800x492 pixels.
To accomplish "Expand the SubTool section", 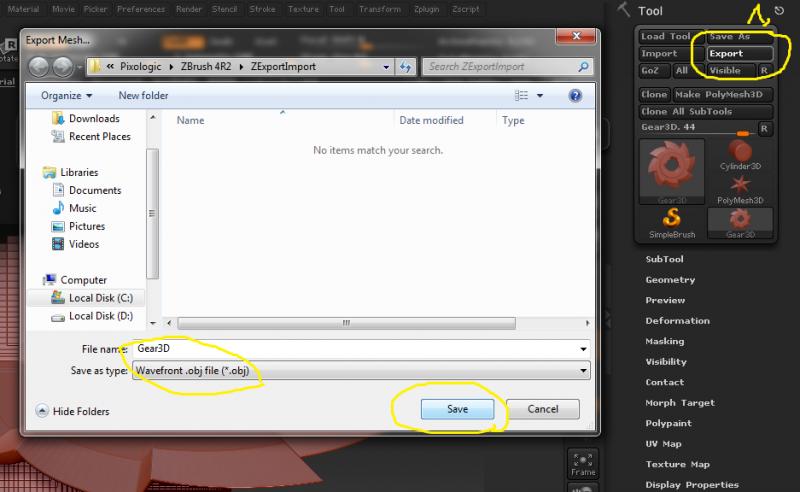I will click(x=664, y=259).
